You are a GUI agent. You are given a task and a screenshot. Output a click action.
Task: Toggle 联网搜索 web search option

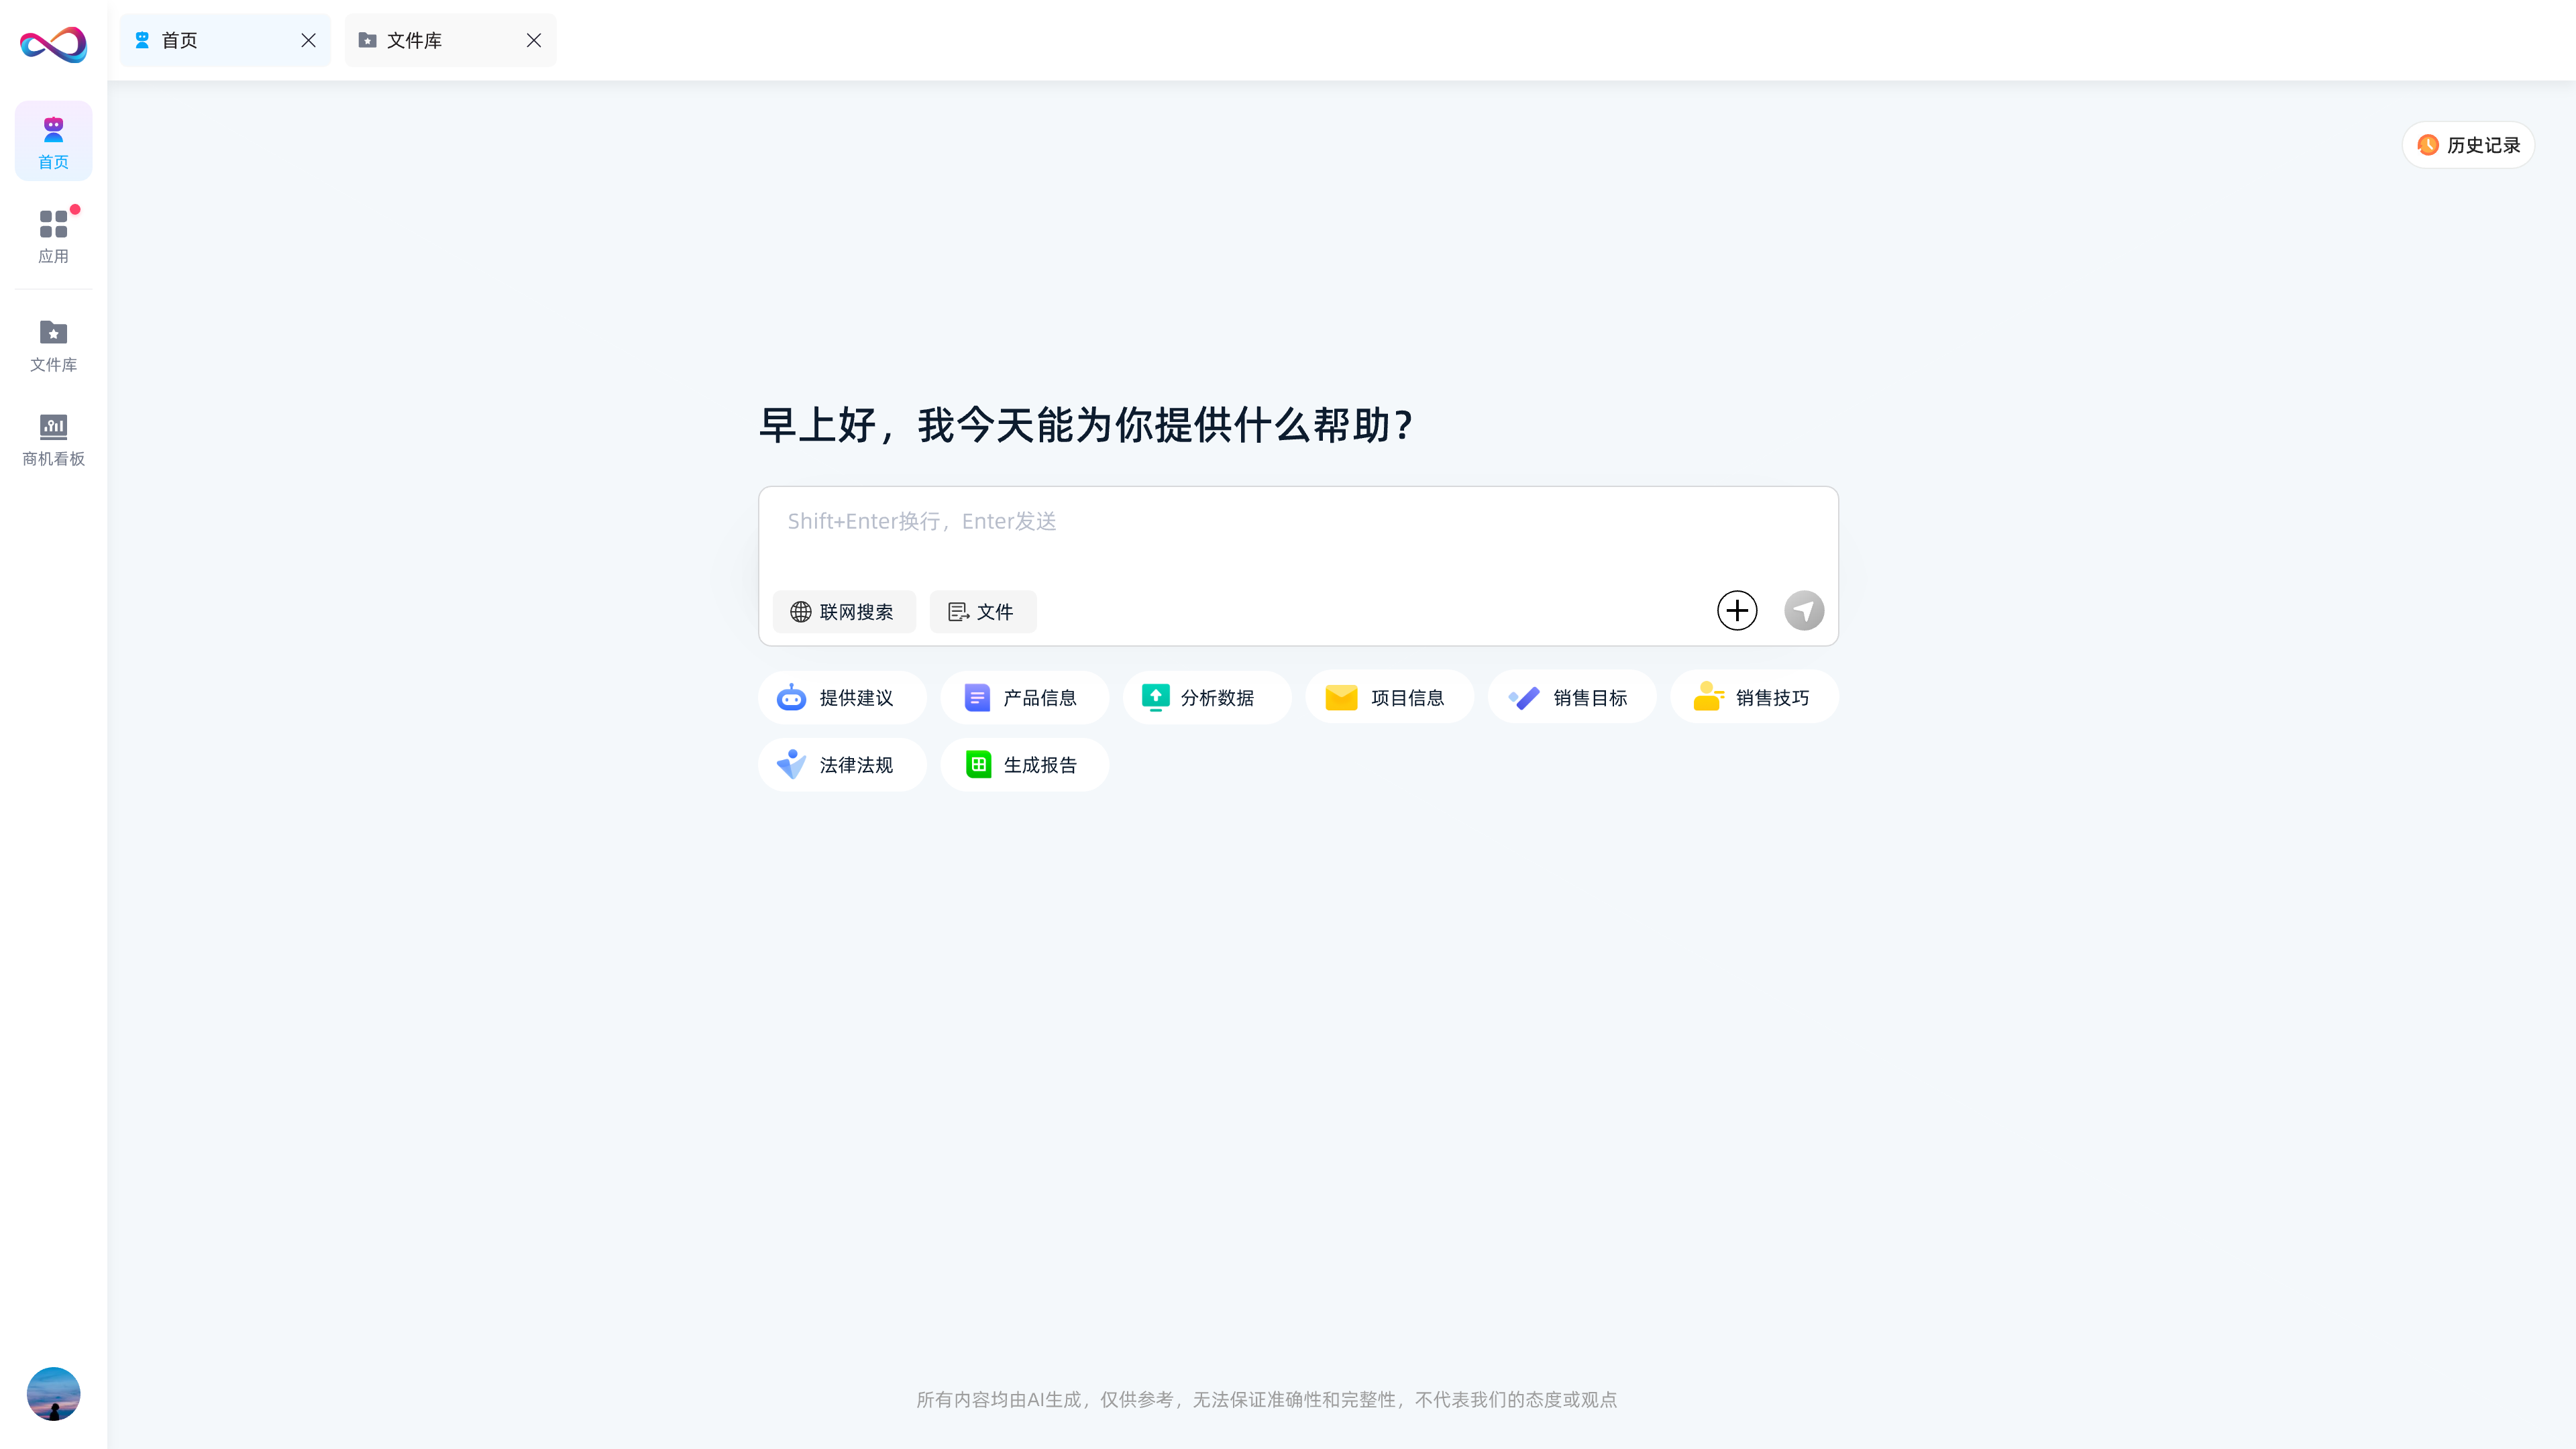tap(843, 612)
